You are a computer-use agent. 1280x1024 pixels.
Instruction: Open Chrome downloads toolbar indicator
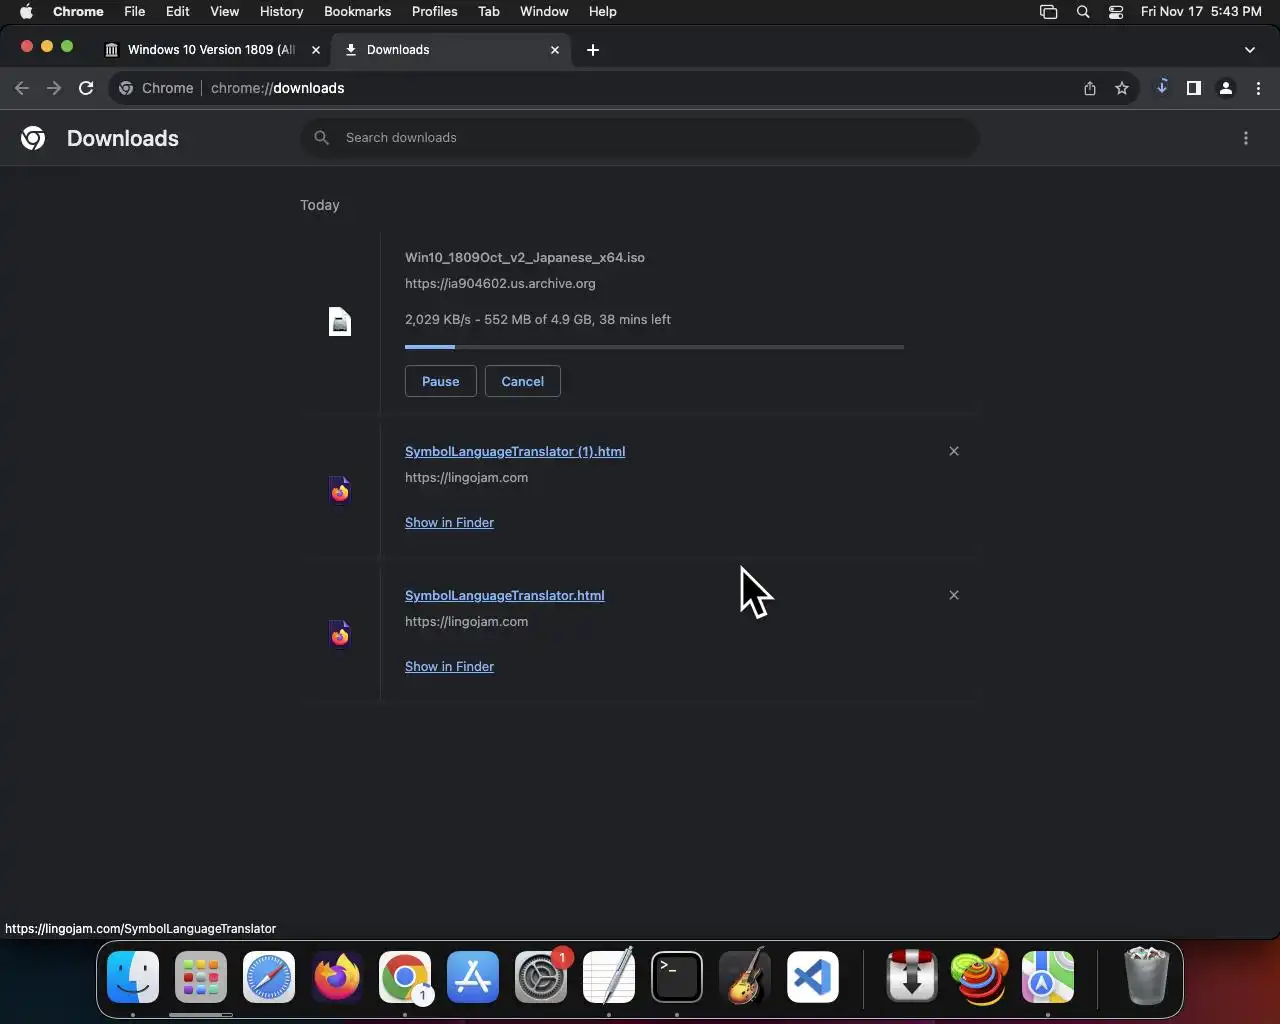pyautogui.click(x=1162, y=87)
